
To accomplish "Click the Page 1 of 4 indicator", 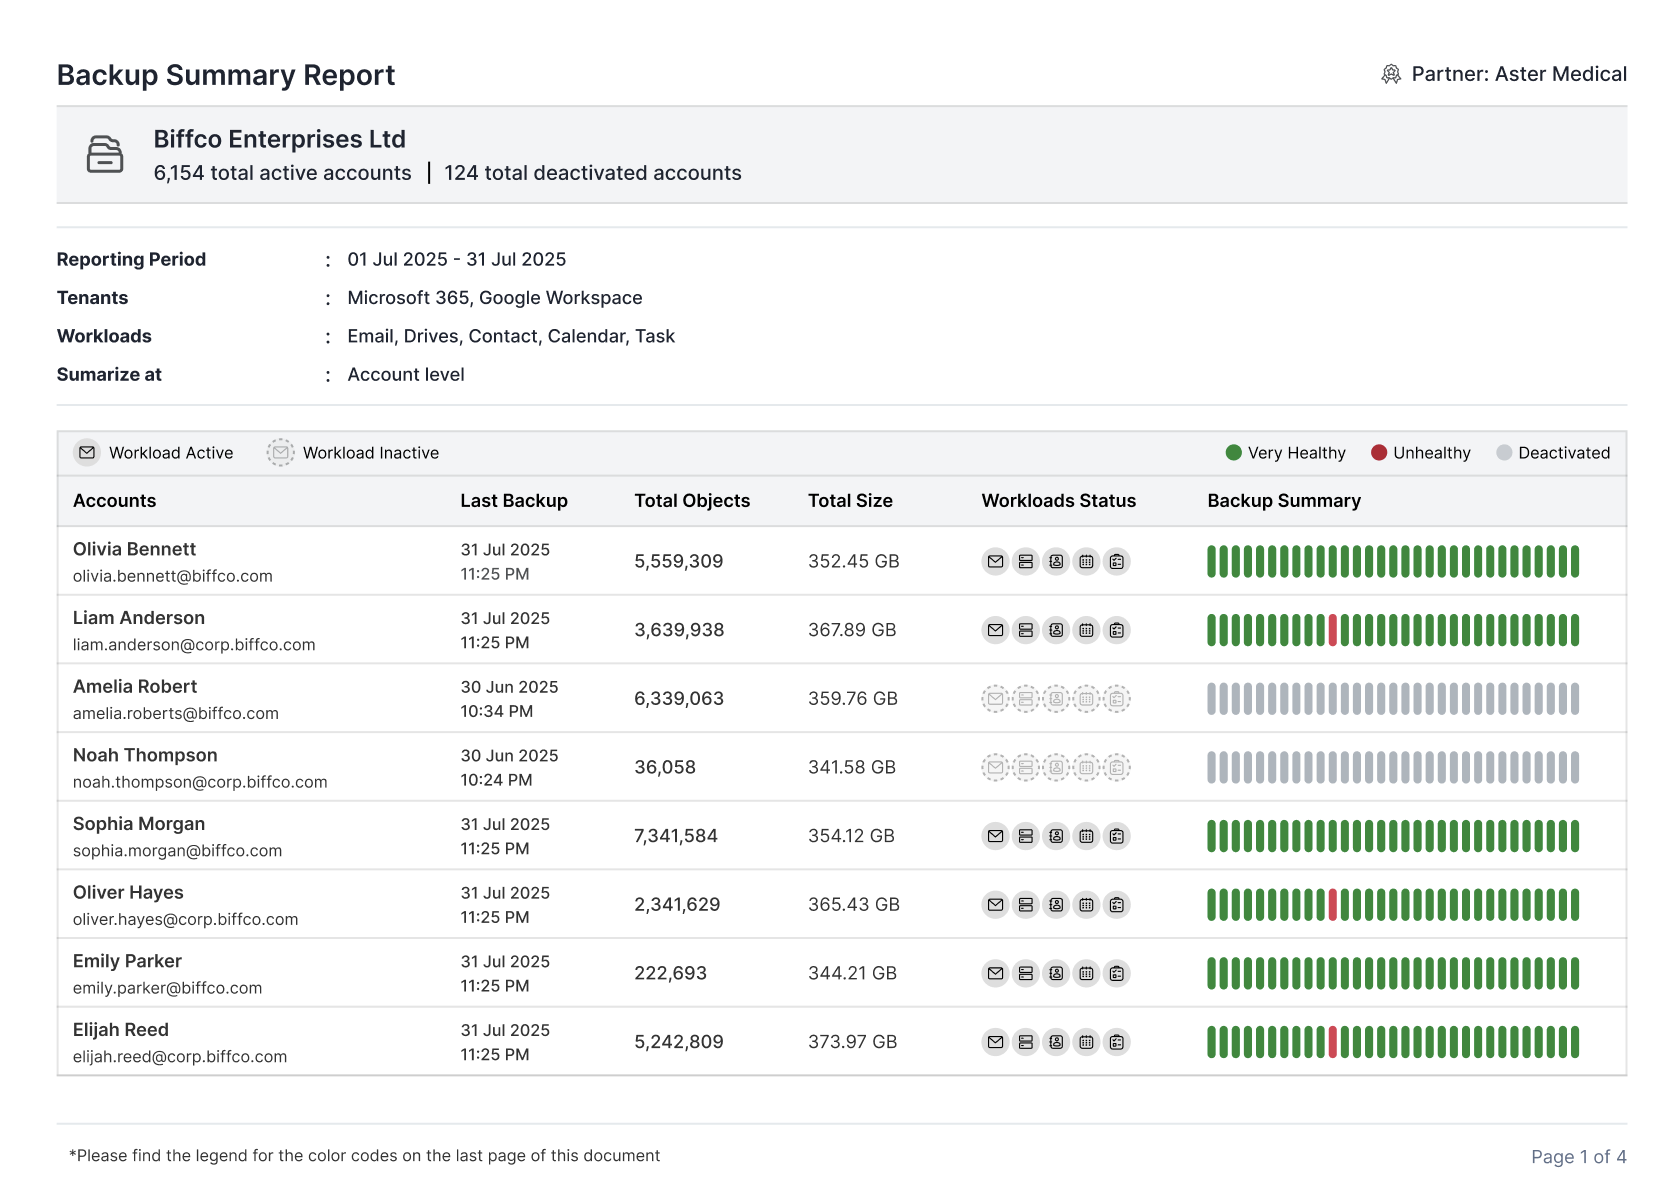I will click(1578, 1157).
